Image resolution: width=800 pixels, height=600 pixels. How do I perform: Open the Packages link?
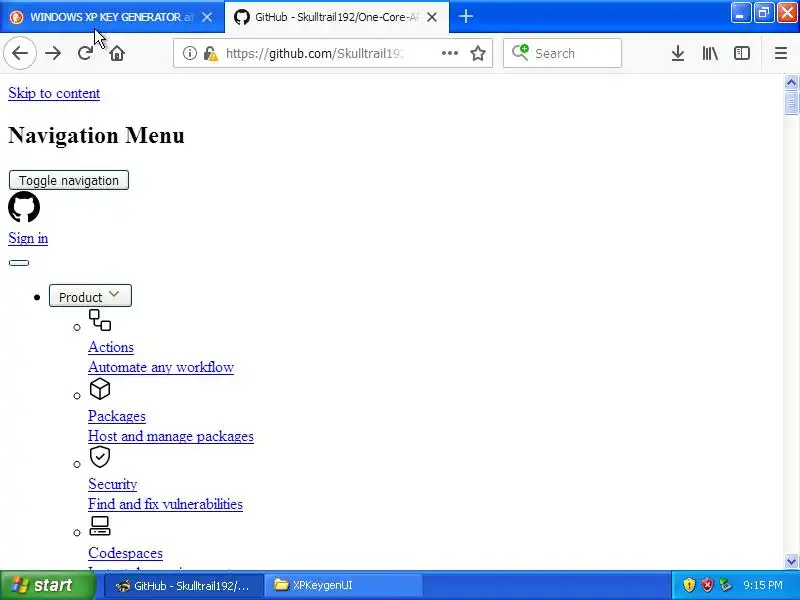click(x=117, y=416)
